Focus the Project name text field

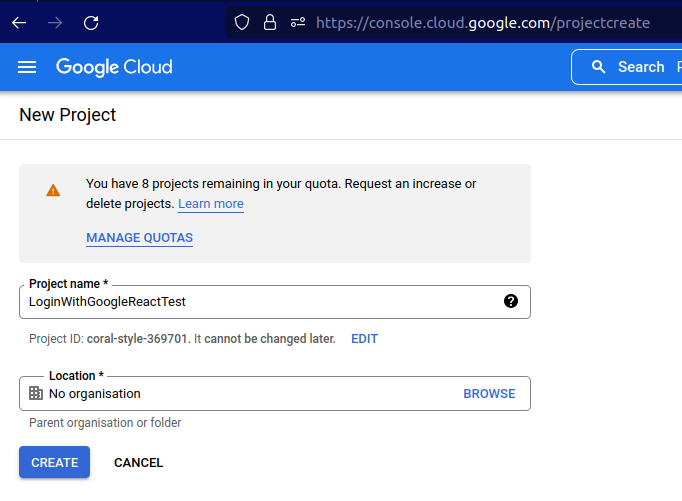pos(260,301)
